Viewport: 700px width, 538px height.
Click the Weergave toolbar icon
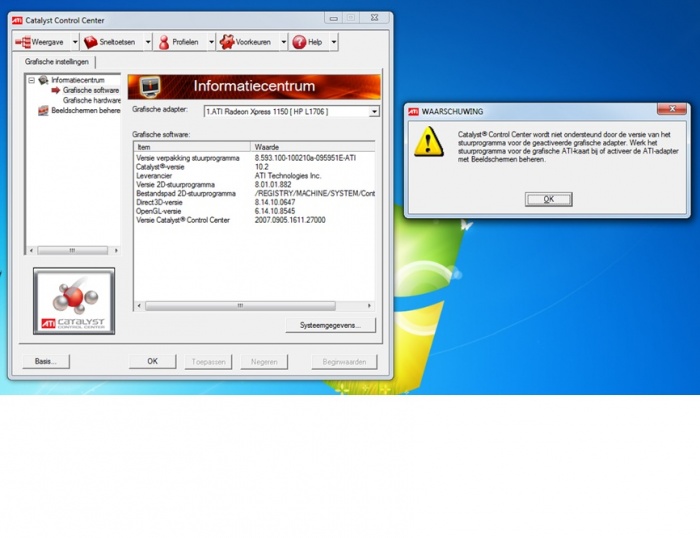[23, 42]
